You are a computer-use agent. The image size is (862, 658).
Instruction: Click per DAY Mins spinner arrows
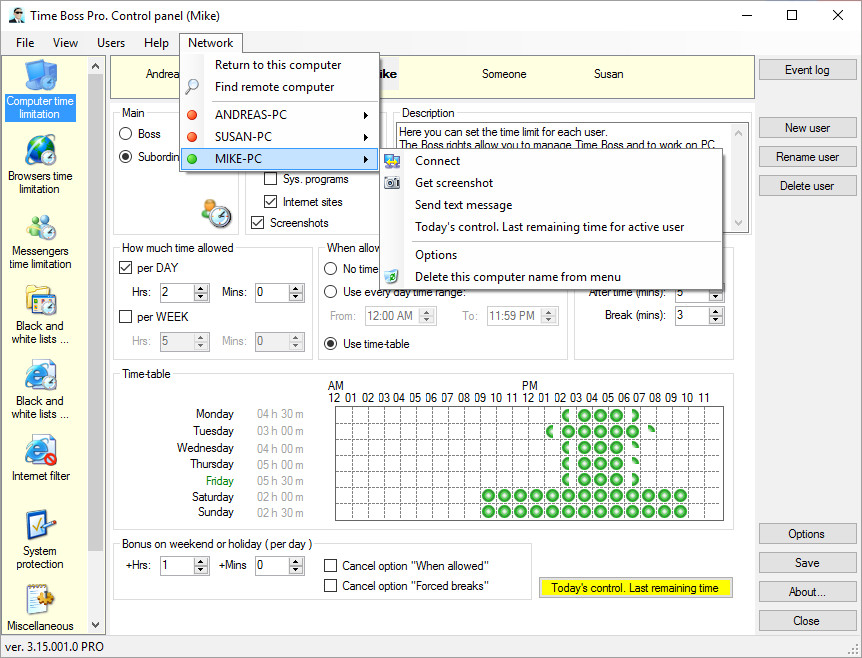tap(296, 292)
